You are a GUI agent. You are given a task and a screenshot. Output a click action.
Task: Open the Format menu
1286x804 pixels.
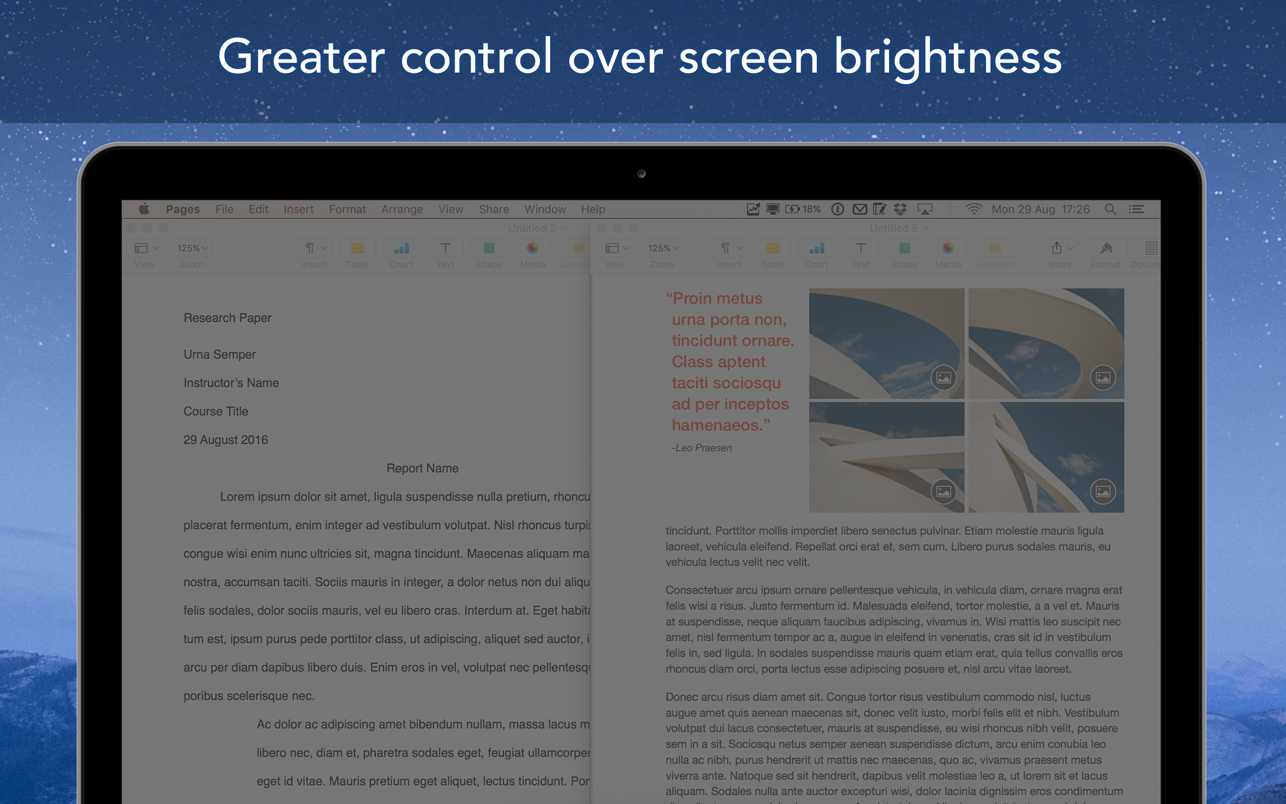347,210
